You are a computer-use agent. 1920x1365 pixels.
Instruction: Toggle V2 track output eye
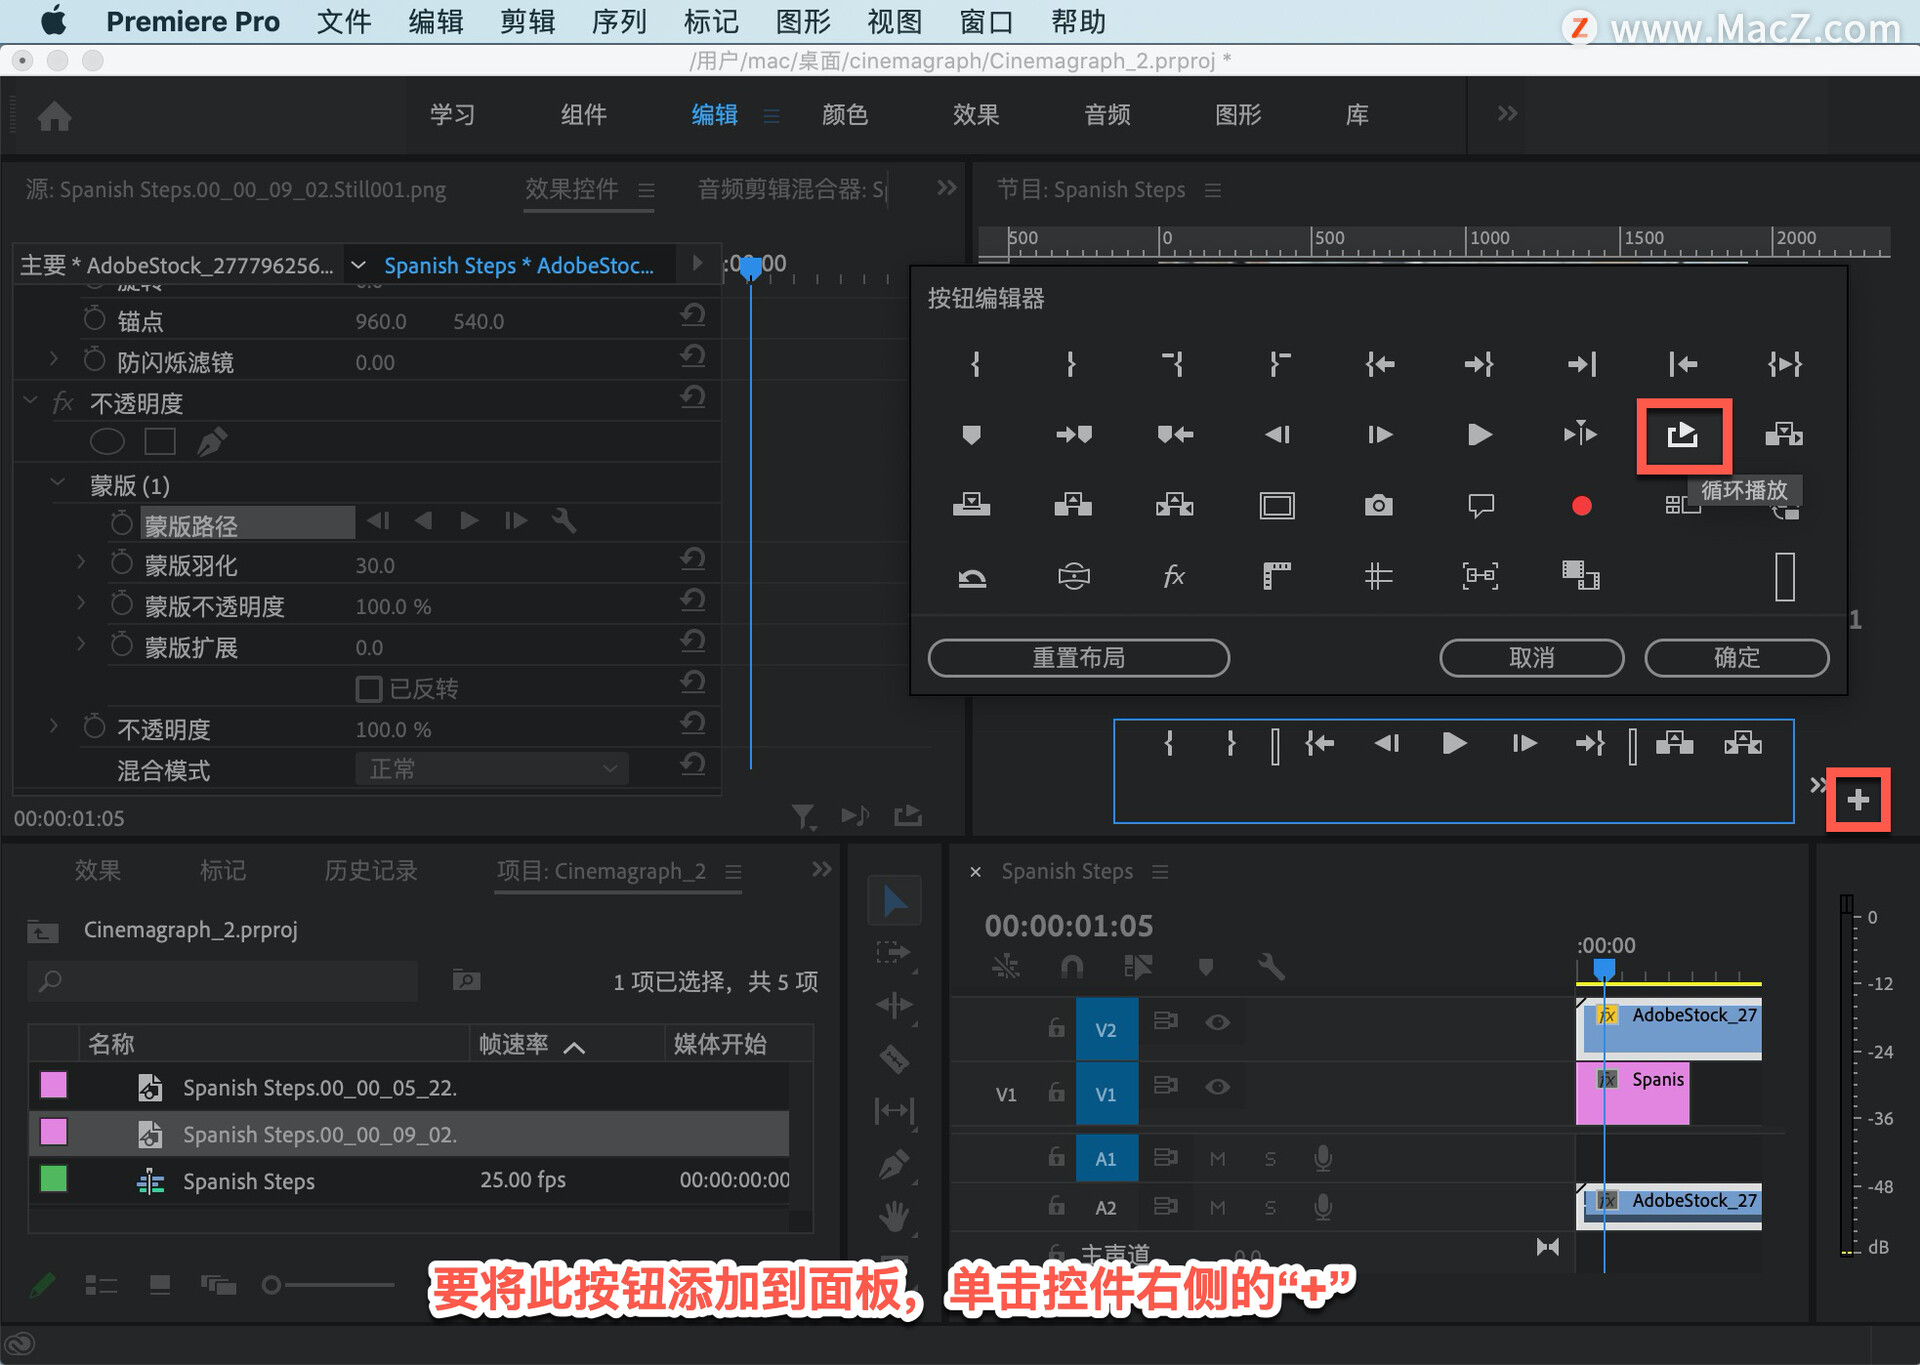[x=1217, y=1022]
